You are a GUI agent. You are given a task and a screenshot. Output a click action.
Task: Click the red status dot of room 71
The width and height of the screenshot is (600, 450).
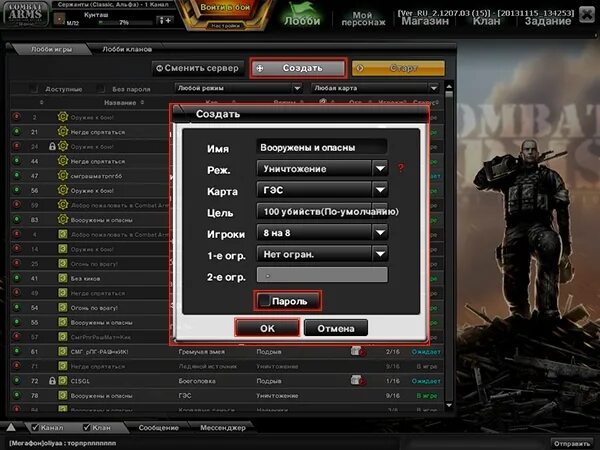click(16, 365)
